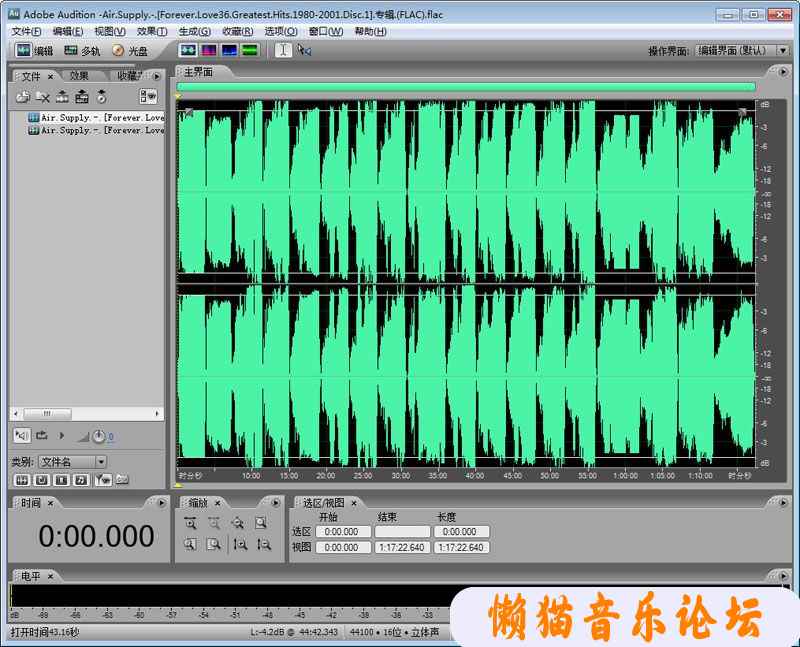Click Zoom Out Vertically icon
The image size is (800, 647).
click(x=264, y=544)
